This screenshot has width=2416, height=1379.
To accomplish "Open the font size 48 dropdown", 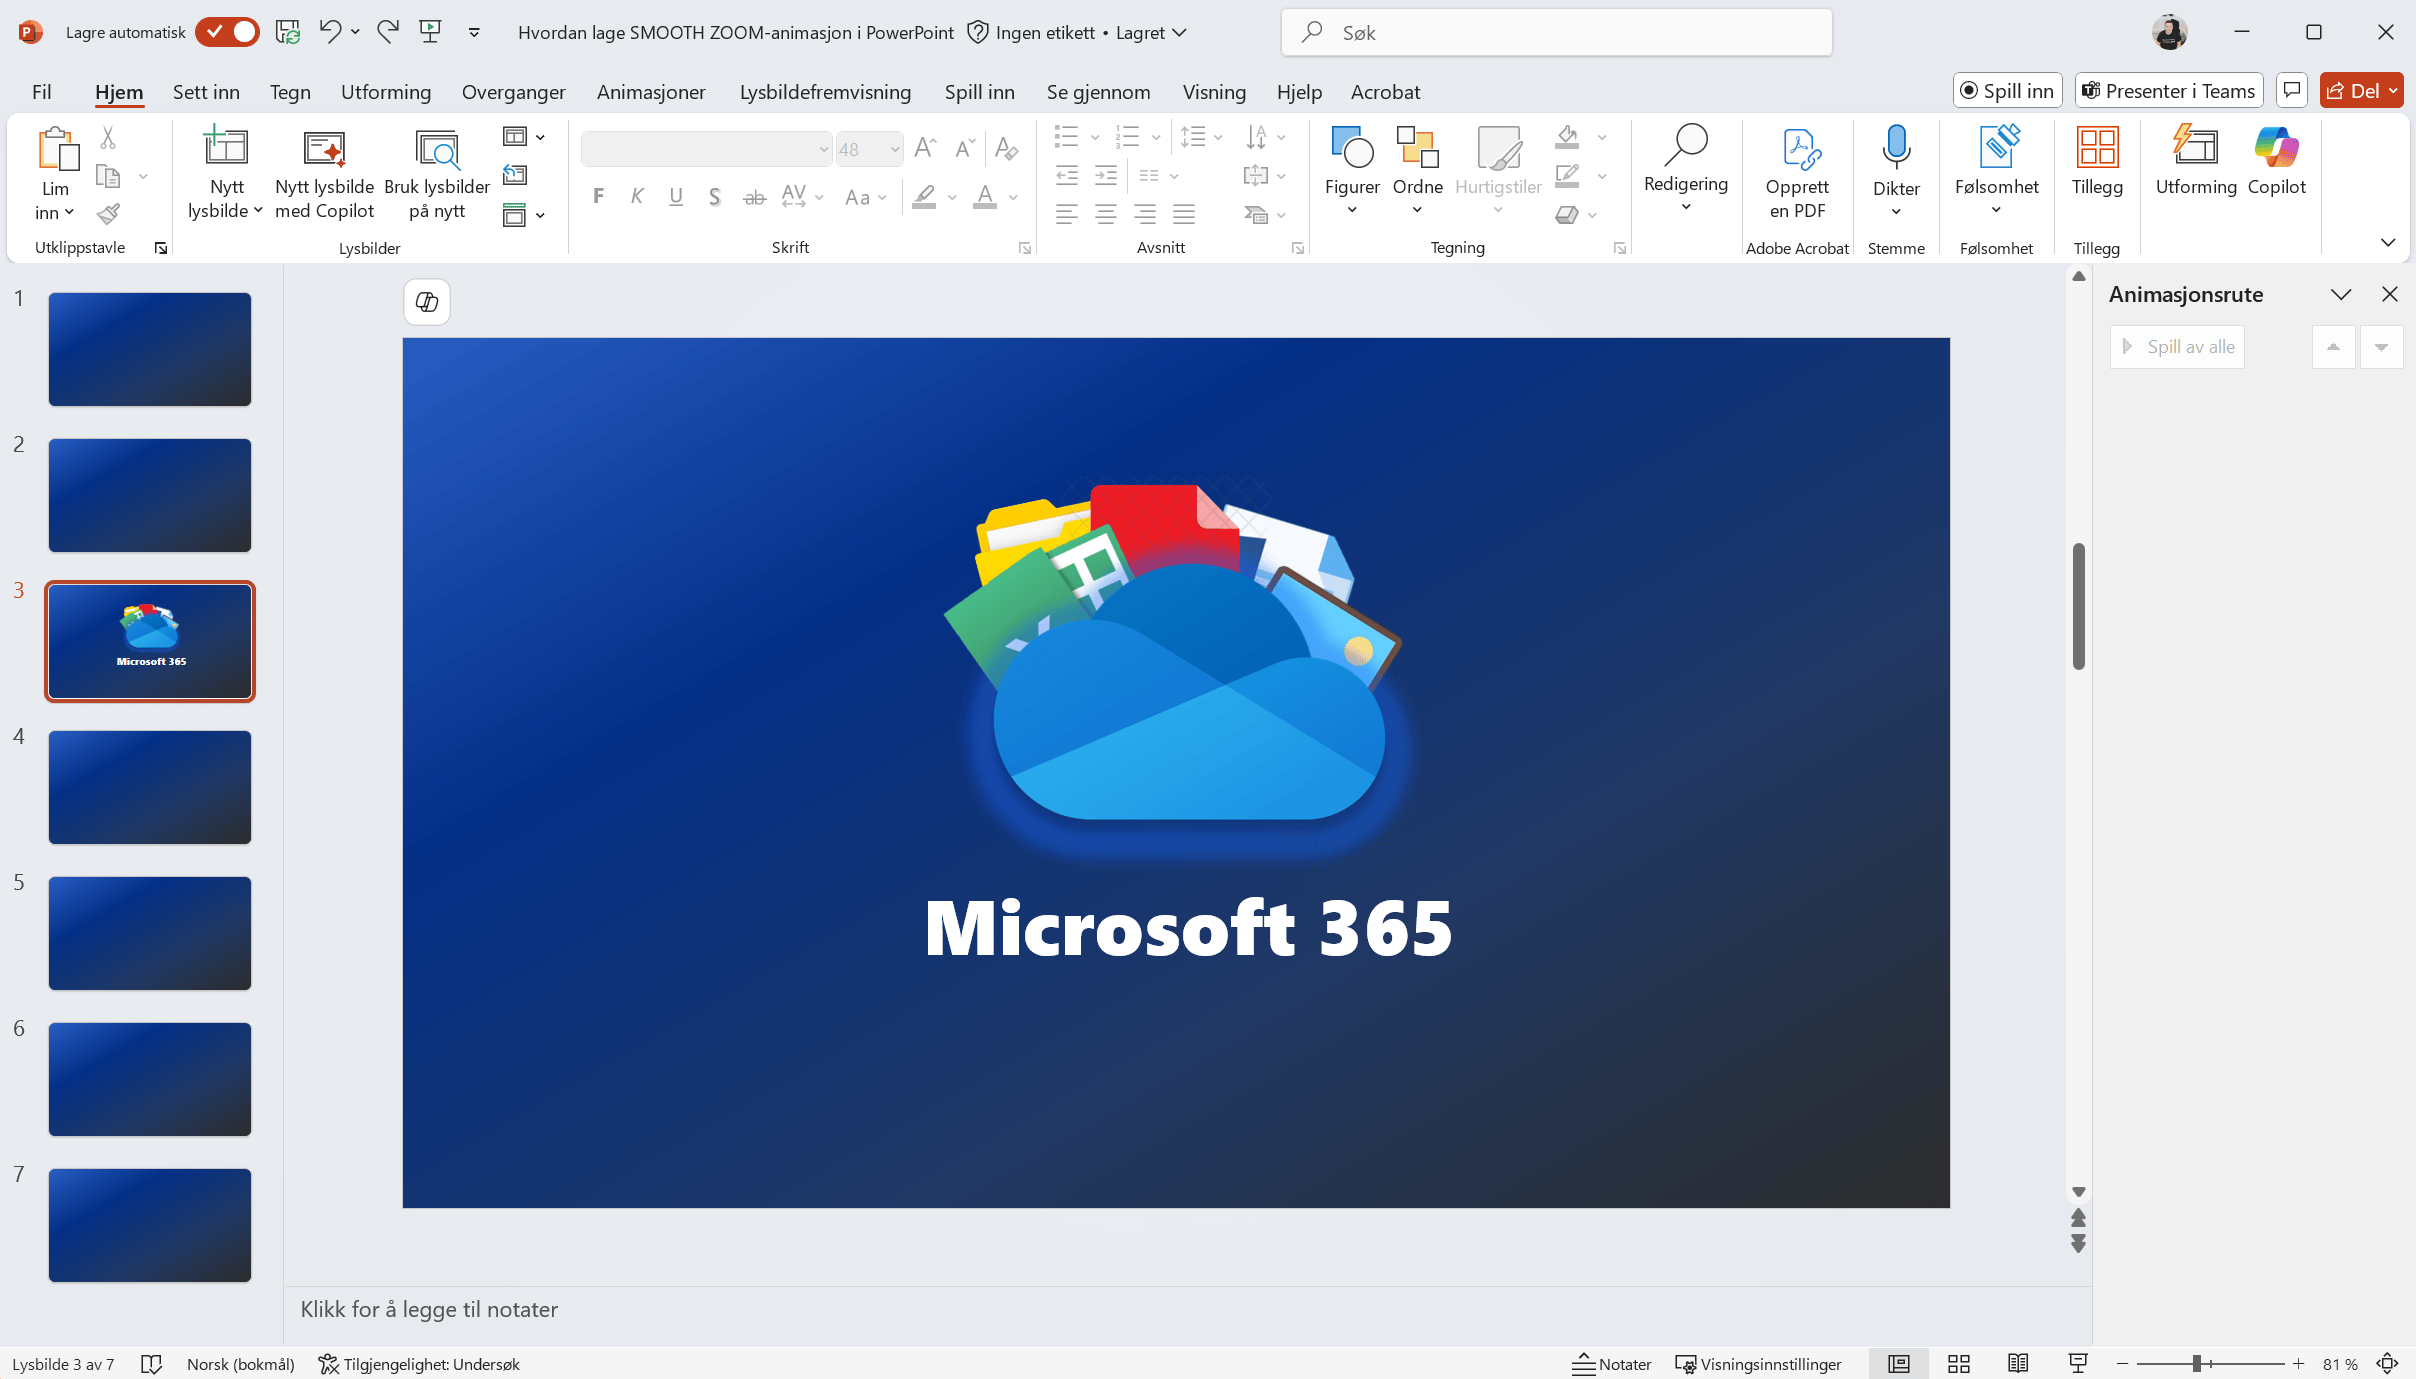I will [x=894, y=149].
